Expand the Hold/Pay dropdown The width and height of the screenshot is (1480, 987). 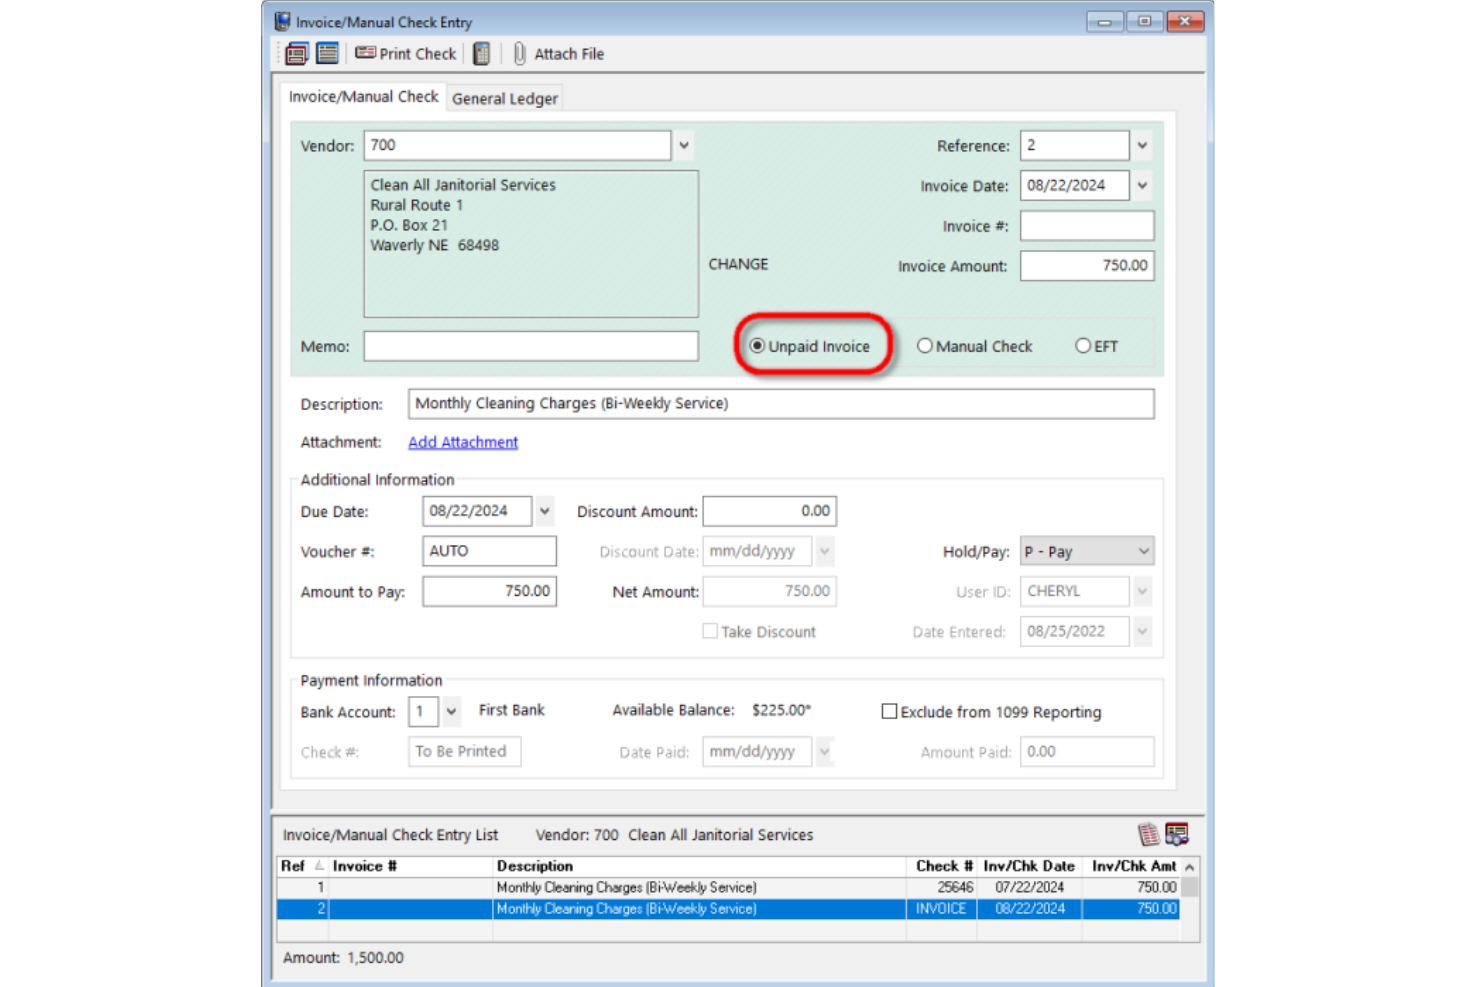point(1145,551)
